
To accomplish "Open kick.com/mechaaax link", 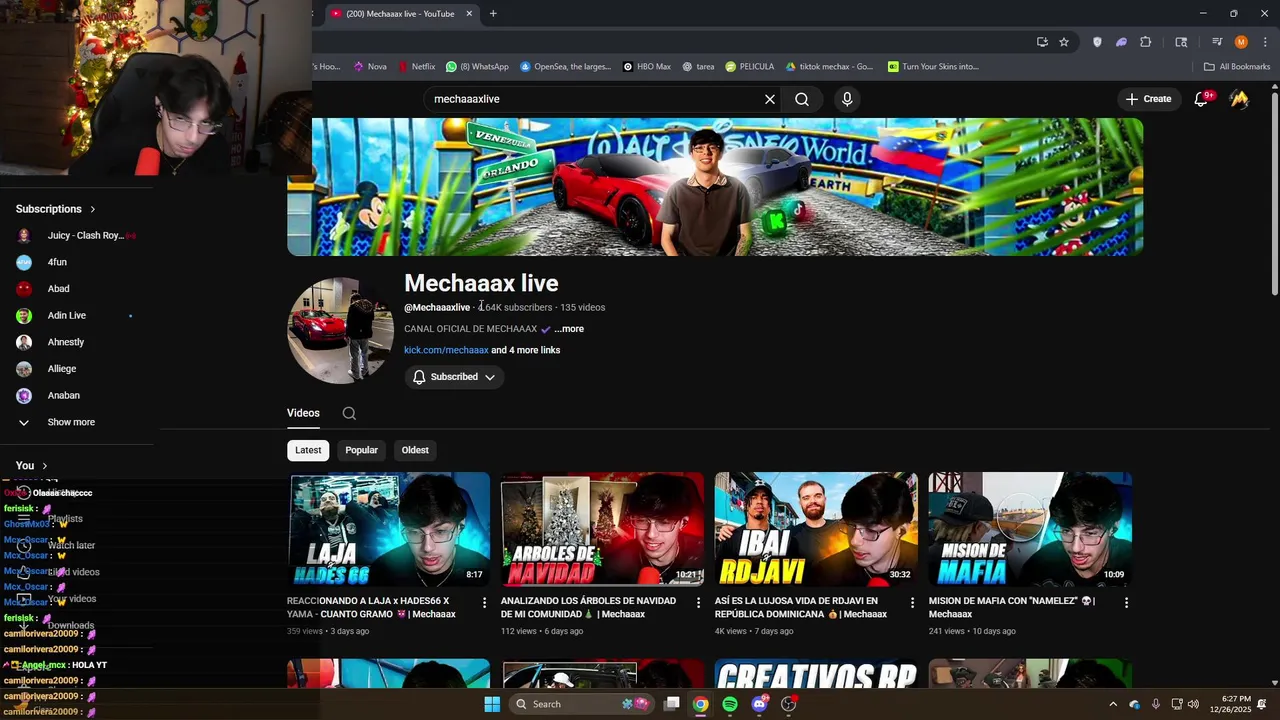I will point(446,350).
